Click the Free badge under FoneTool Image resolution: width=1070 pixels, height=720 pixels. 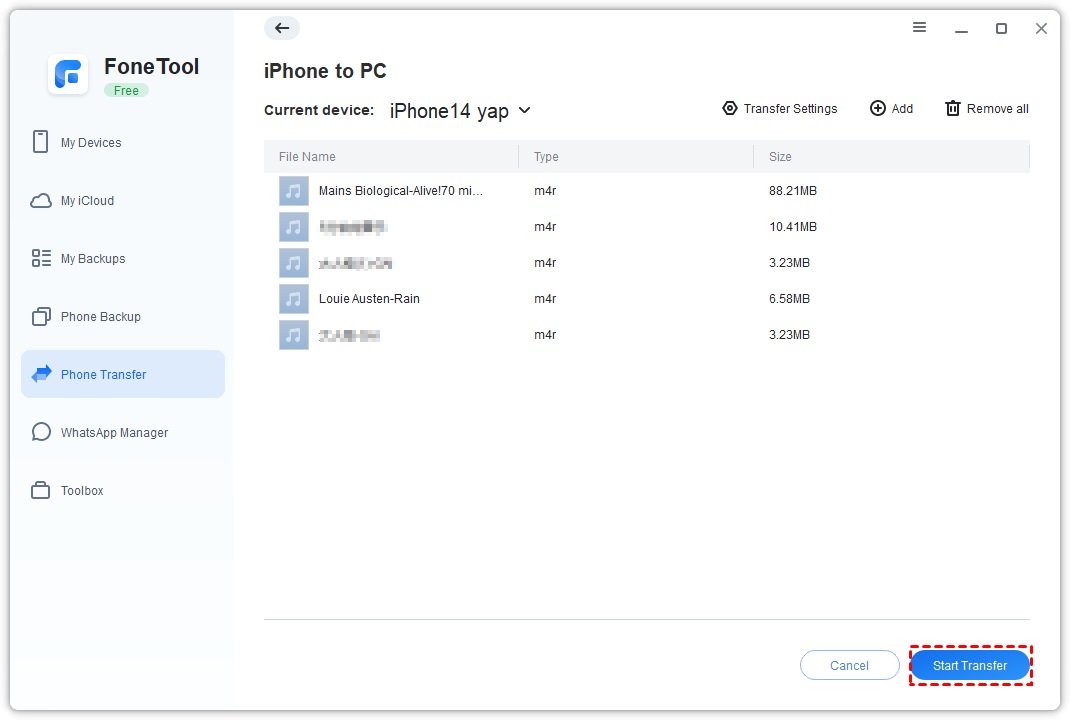pyautogui.click(x=126, y=90)
